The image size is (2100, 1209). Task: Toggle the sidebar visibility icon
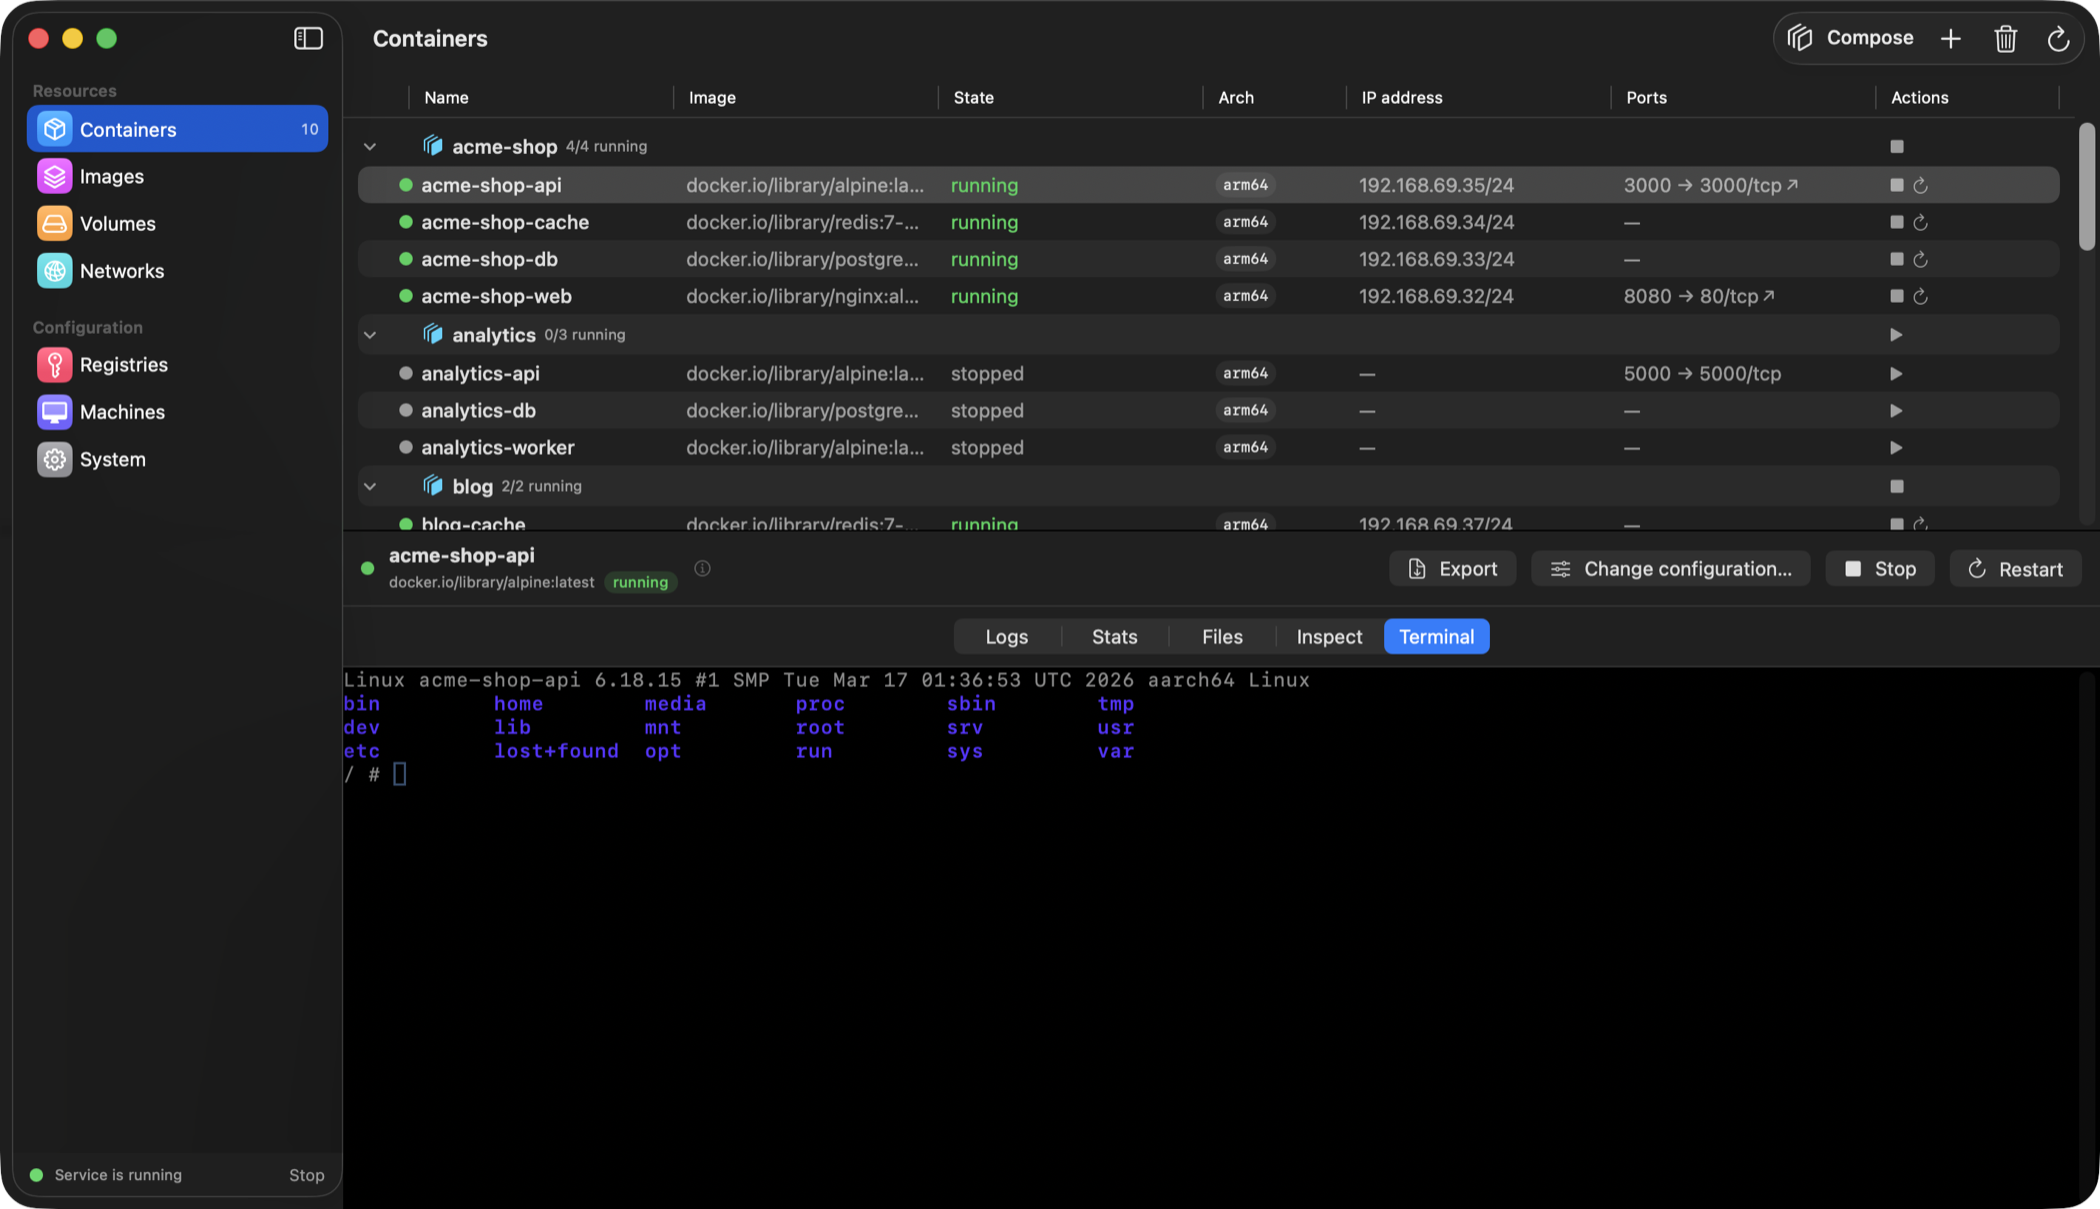(x=308, y=38)
